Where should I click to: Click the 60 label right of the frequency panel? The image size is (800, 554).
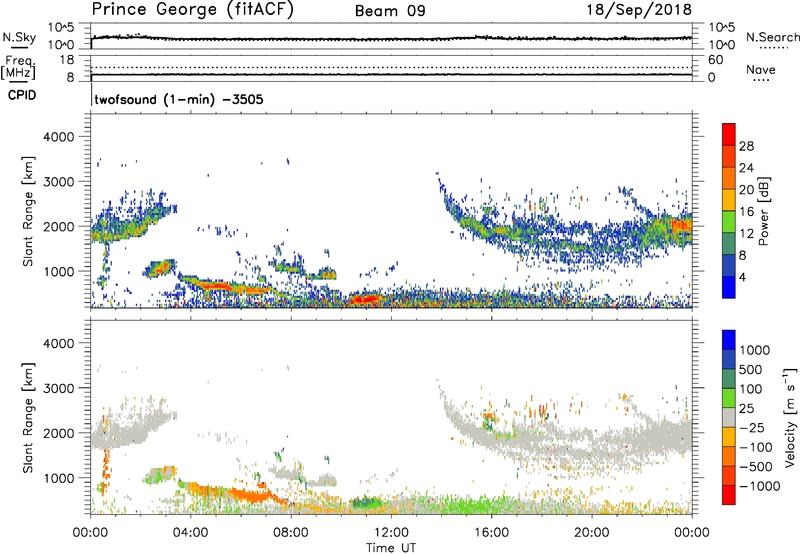[x=715, y=60]
